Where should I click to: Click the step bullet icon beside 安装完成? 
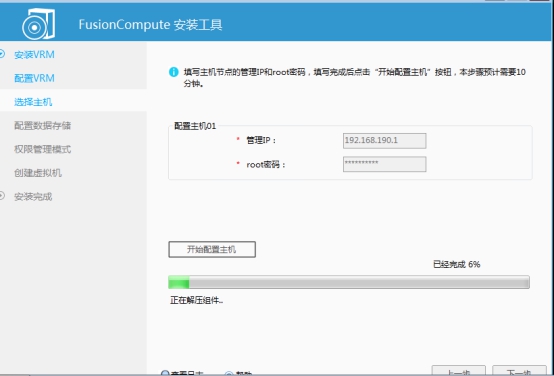coord(2,196)
